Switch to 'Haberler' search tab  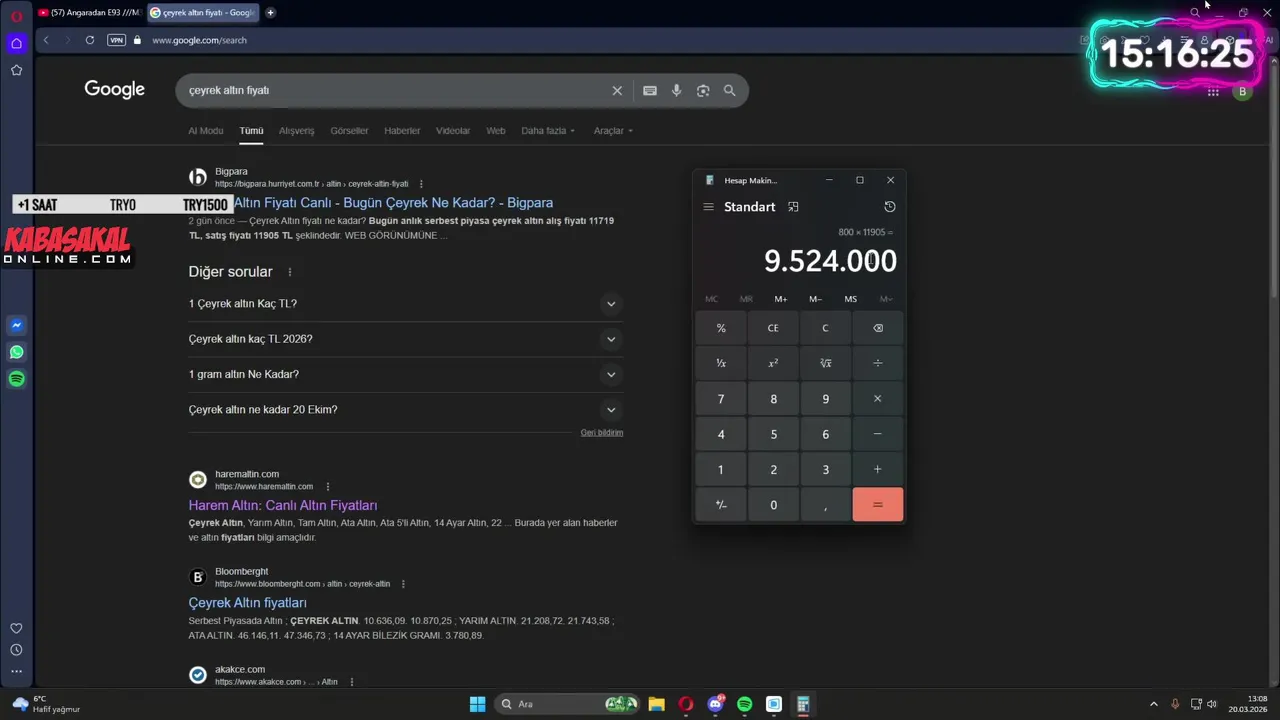(402, 131)
